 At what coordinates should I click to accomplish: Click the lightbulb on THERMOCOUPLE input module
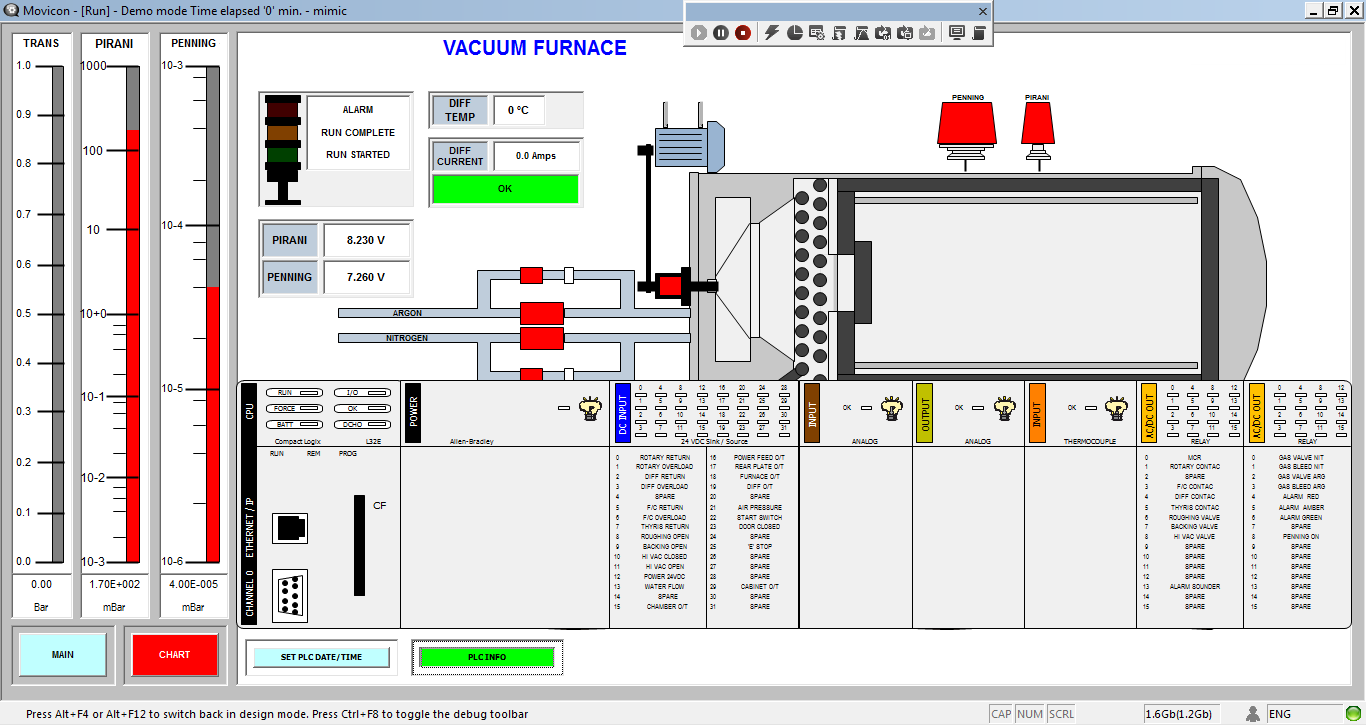(x=1115, y=407)
